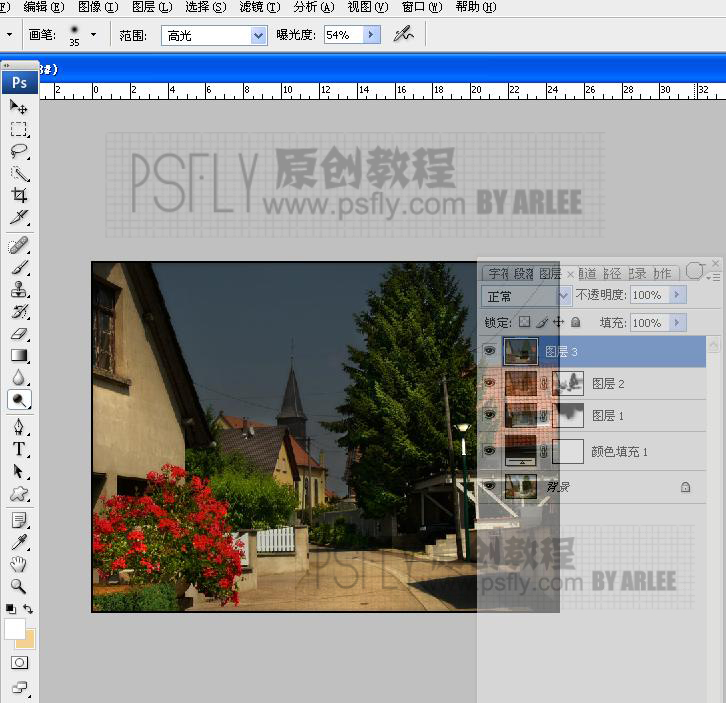Toggle lock all padlock
Screen dimensions: 726x703
[576, 322]
